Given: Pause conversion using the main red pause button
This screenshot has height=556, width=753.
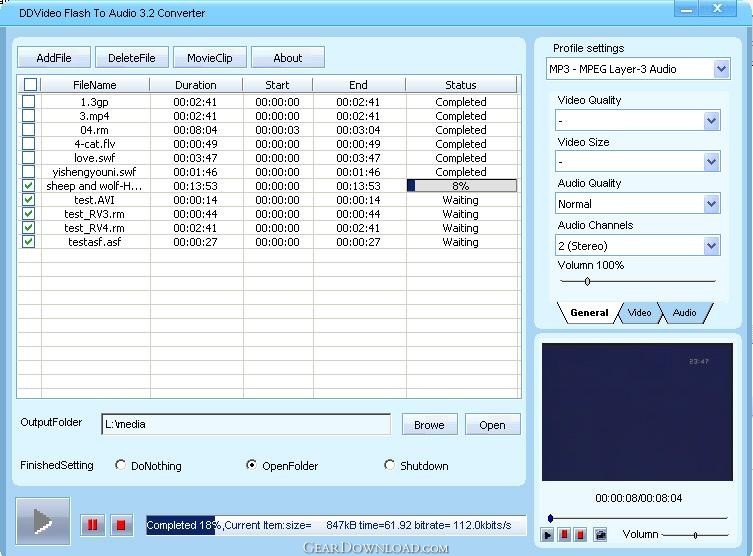Looking at the screenshot, I should (x=92, y=525).
